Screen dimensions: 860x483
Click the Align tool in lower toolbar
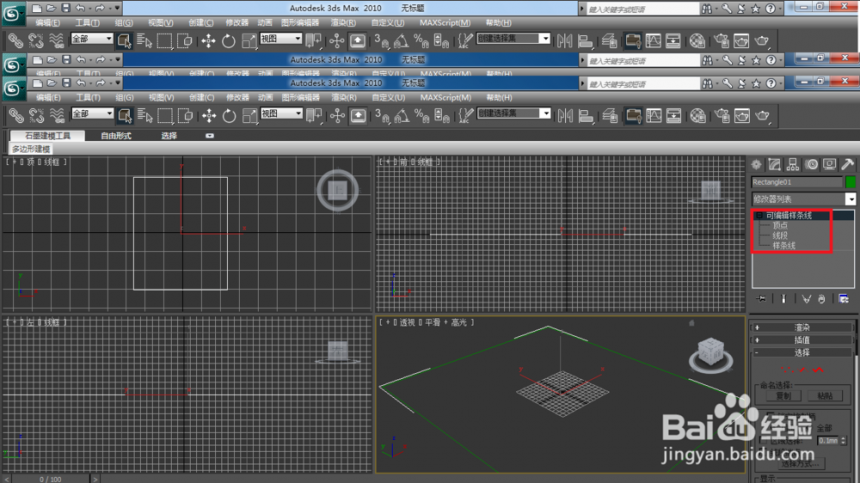[586, 116]
